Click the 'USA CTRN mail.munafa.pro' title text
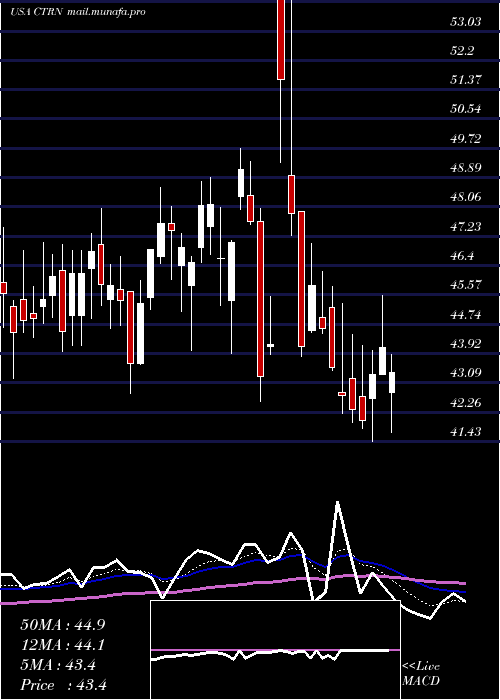Viewport: 500px width, 700px height. pos(78,12)
